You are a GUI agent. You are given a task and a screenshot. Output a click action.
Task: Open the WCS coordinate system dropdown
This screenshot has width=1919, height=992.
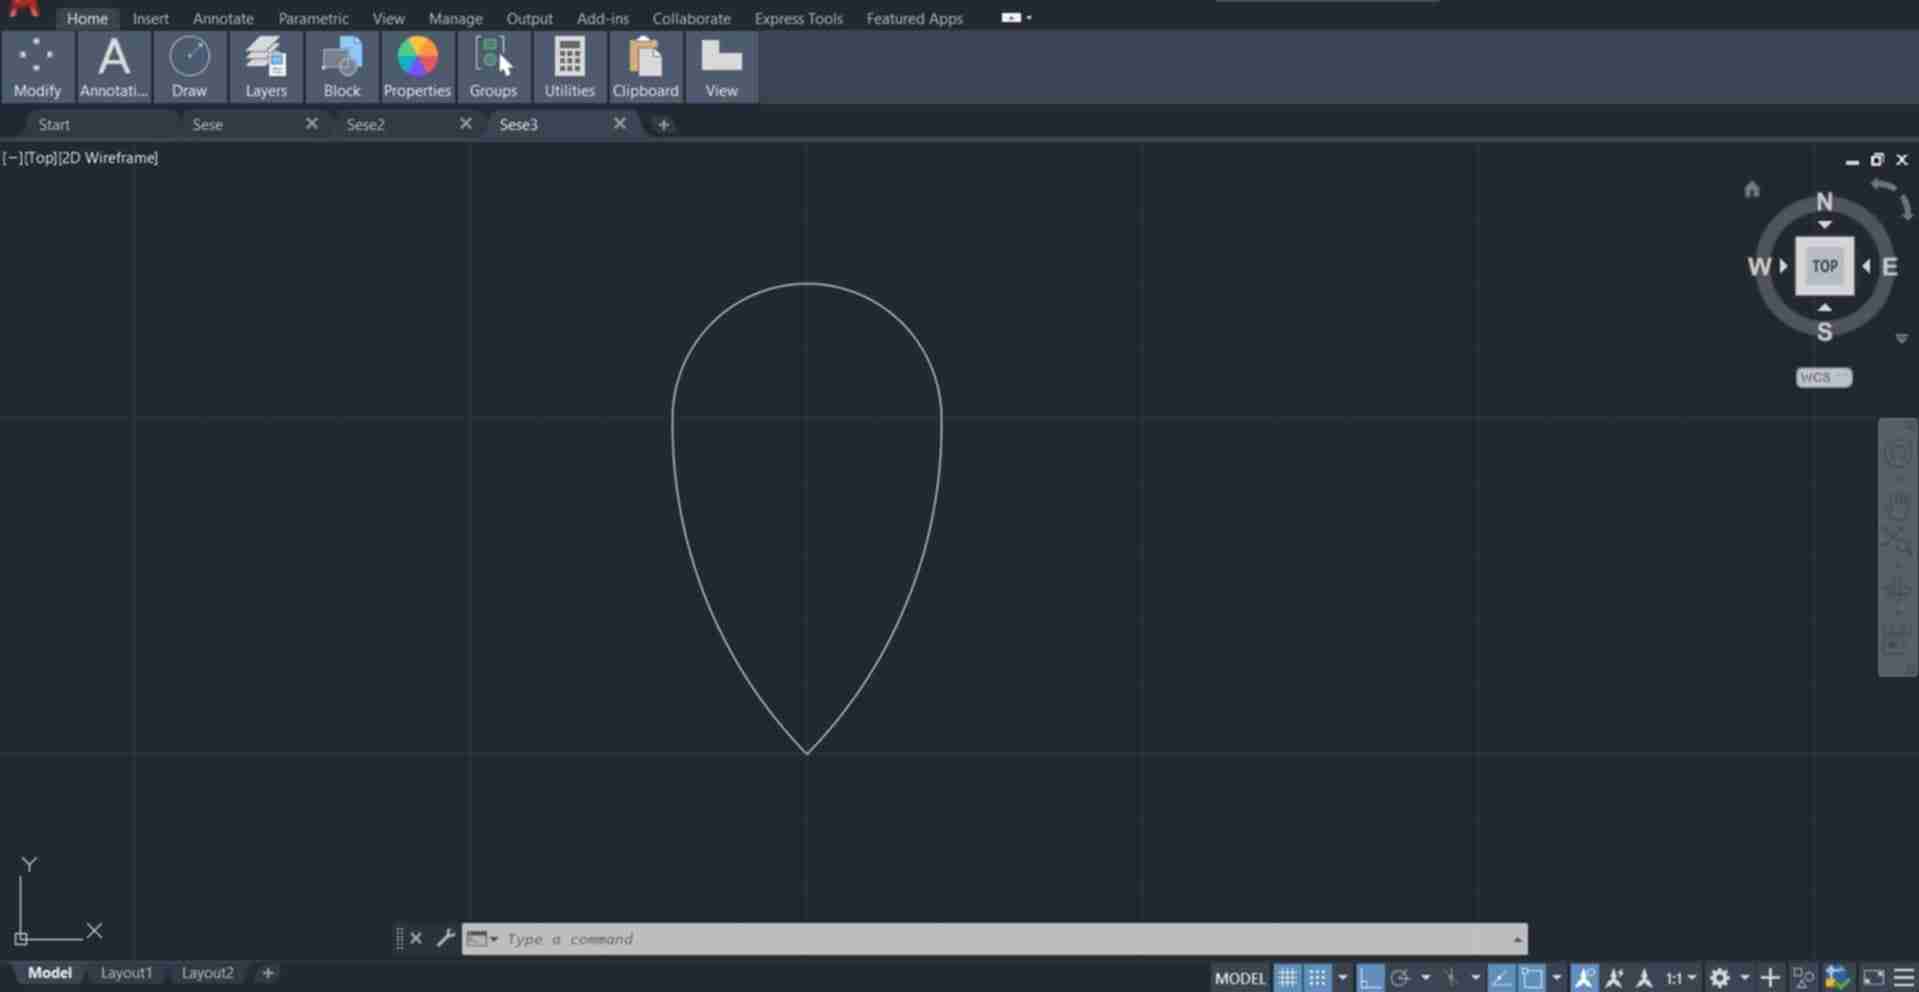[x=1824, y=377]
